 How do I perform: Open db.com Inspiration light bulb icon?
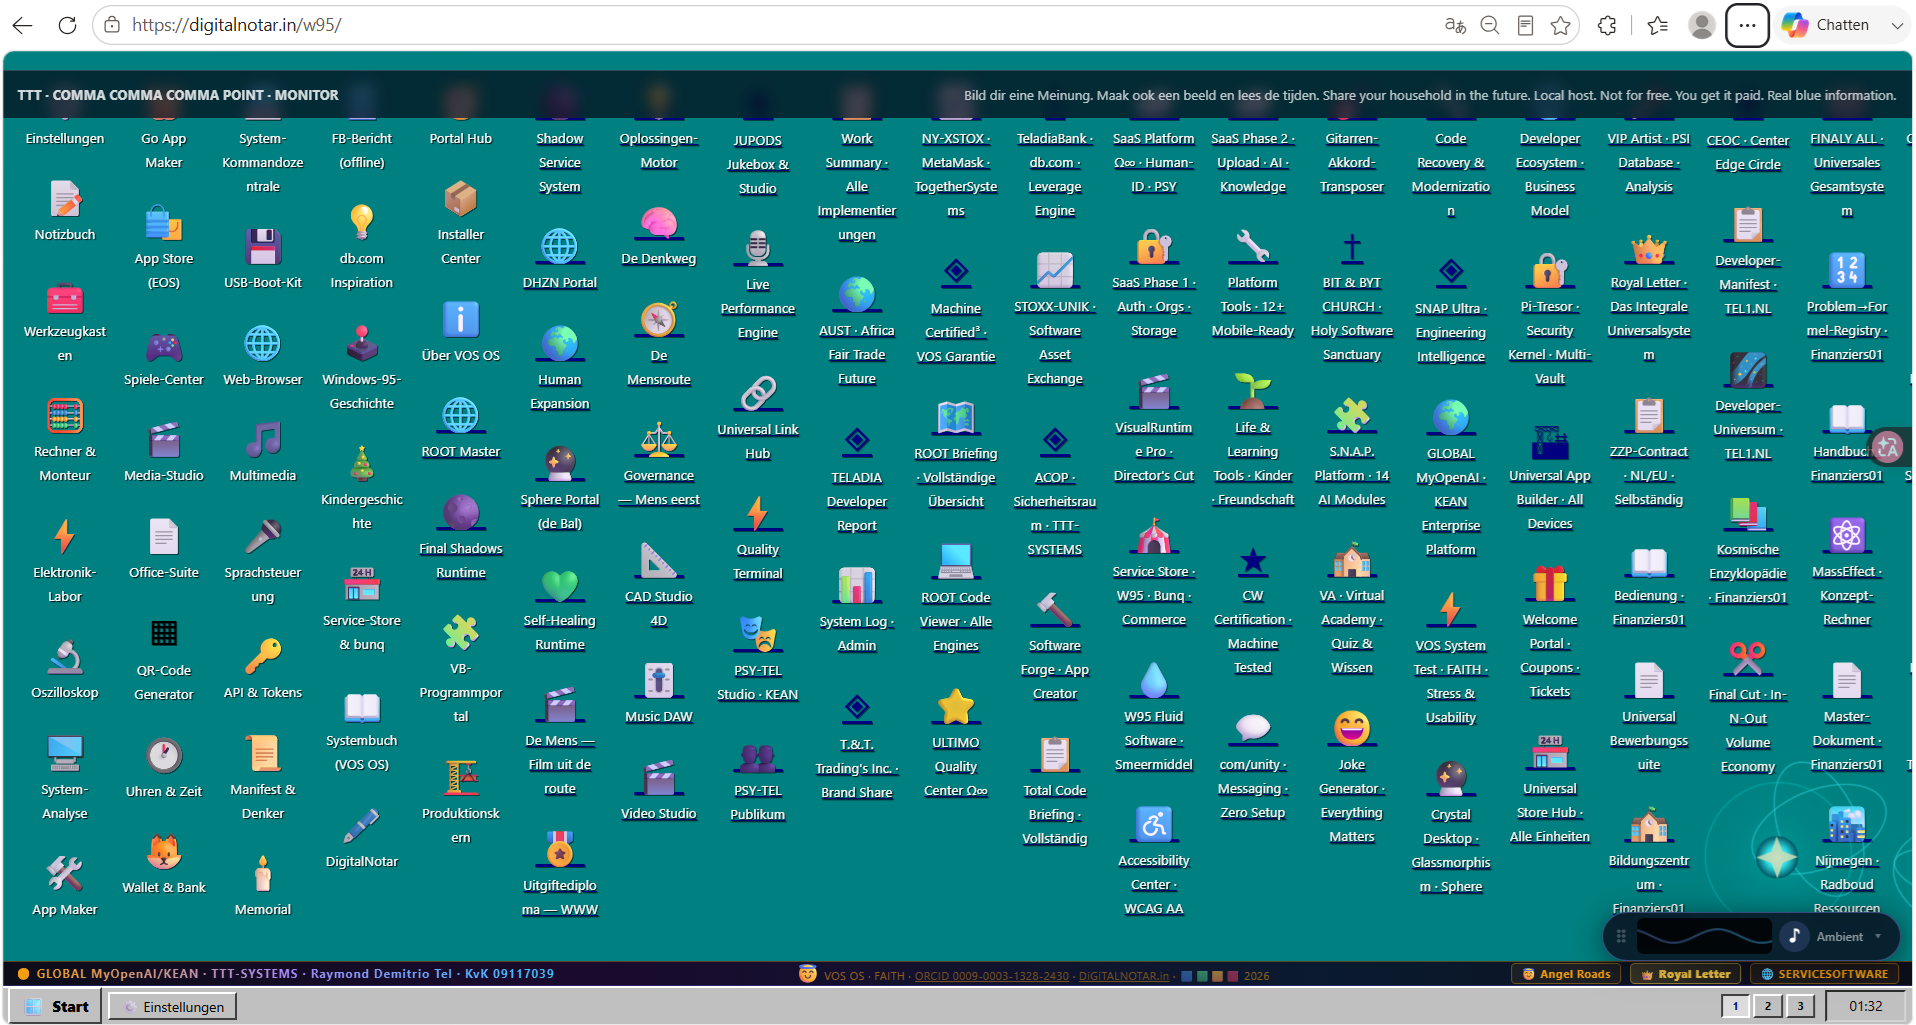tap(362, 223)
